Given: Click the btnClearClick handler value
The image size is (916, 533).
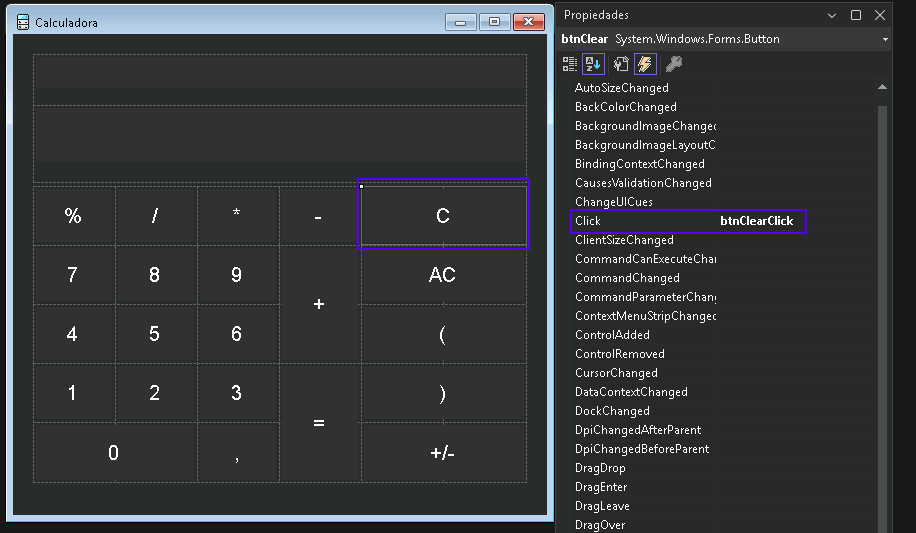Looking at the screenshot, I should (757, 221).
